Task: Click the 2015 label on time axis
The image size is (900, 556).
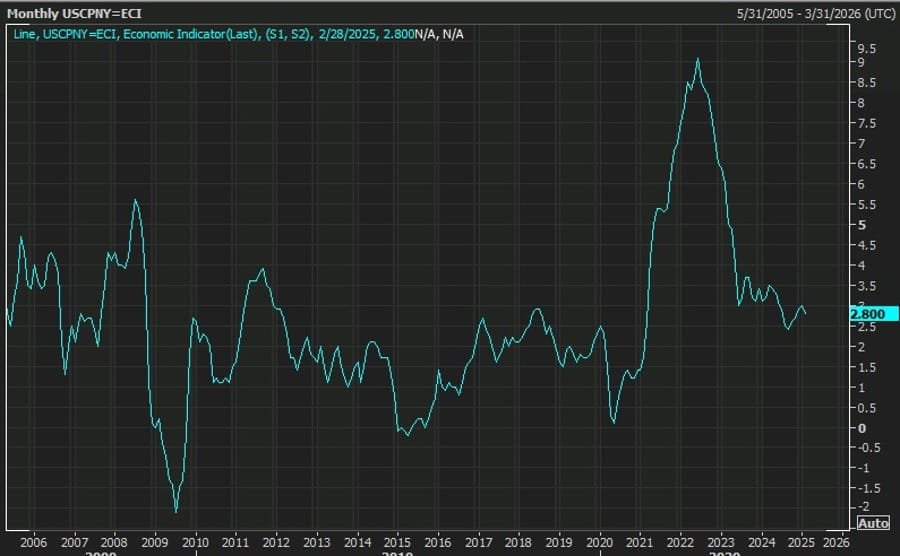Action: (397, 541)
